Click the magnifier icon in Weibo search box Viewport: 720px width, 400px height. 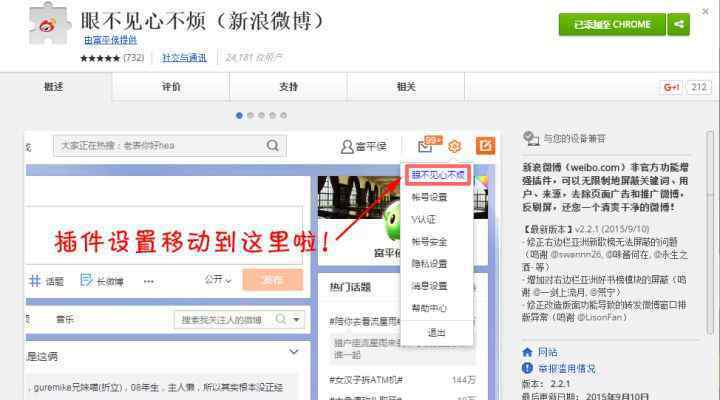coord(272,146)
